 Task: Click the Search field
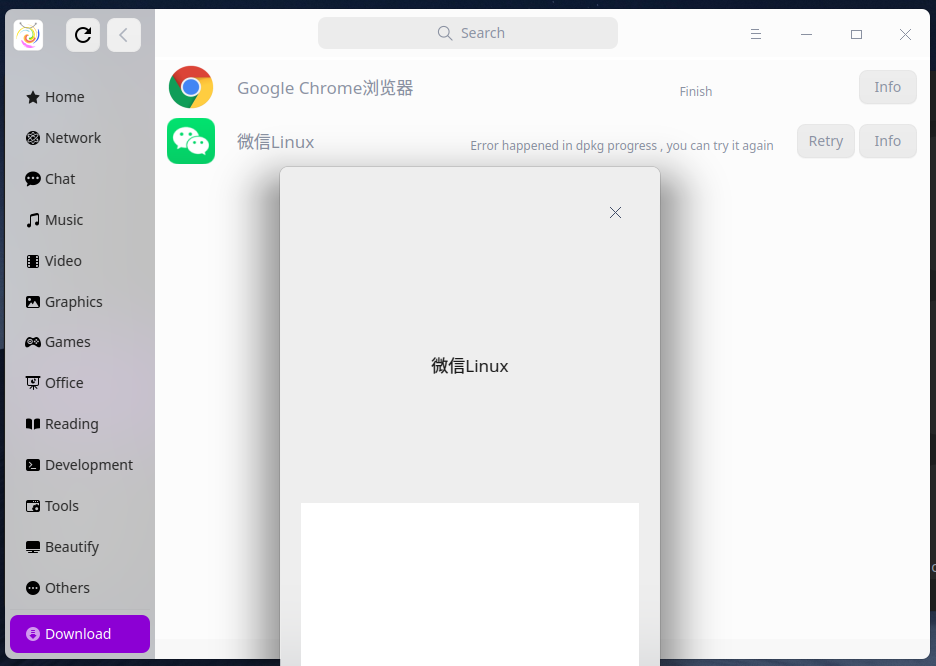(x=468, y=33)
